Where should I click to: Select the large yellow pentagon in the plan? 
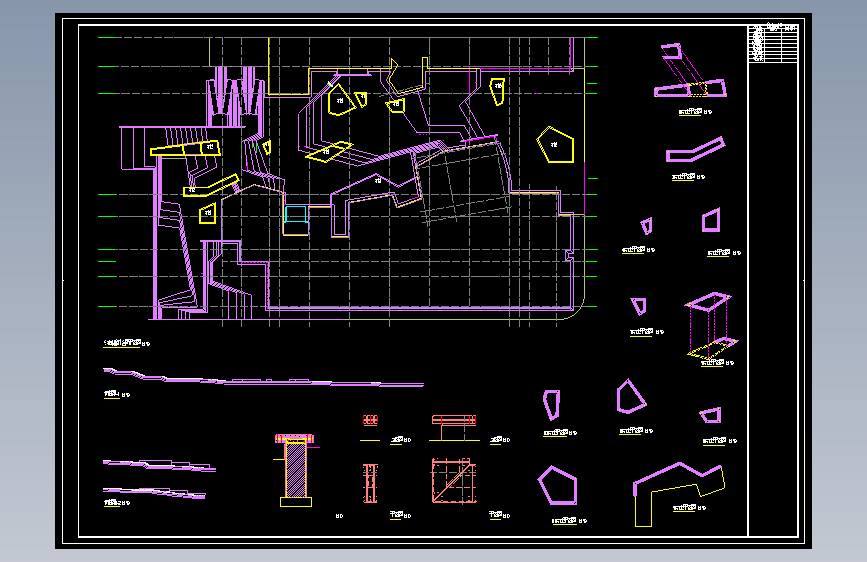[x=556, y=145]
